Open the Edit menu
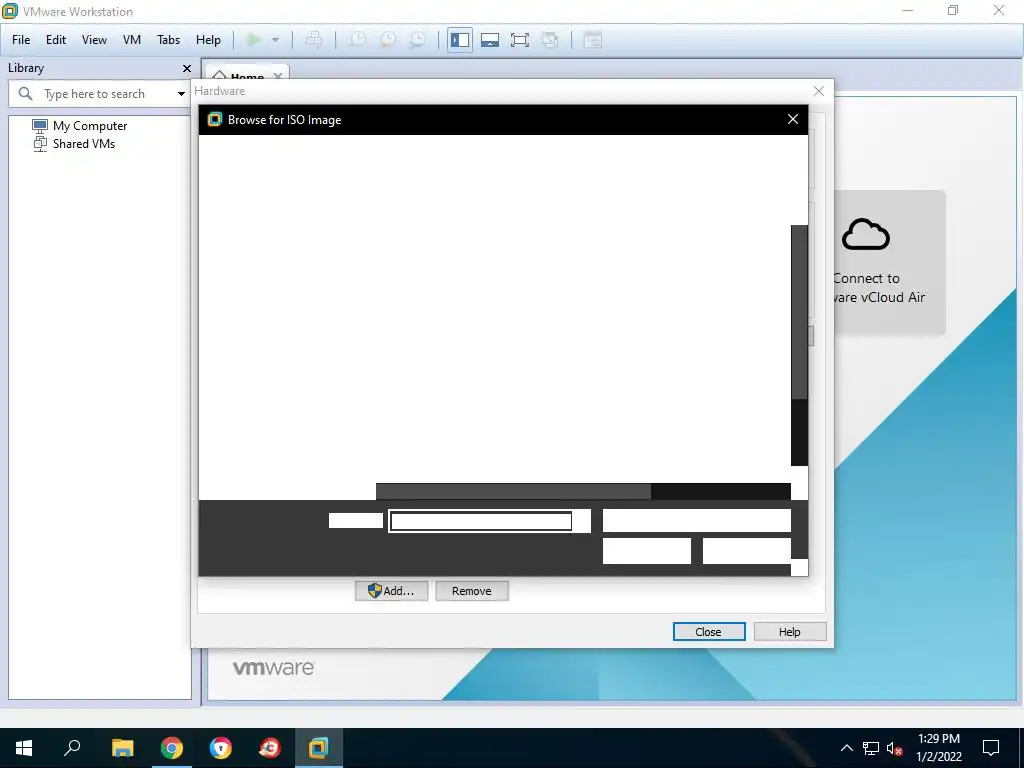The width and height of the screenshot is (1024, 768). tap(56, 40)
